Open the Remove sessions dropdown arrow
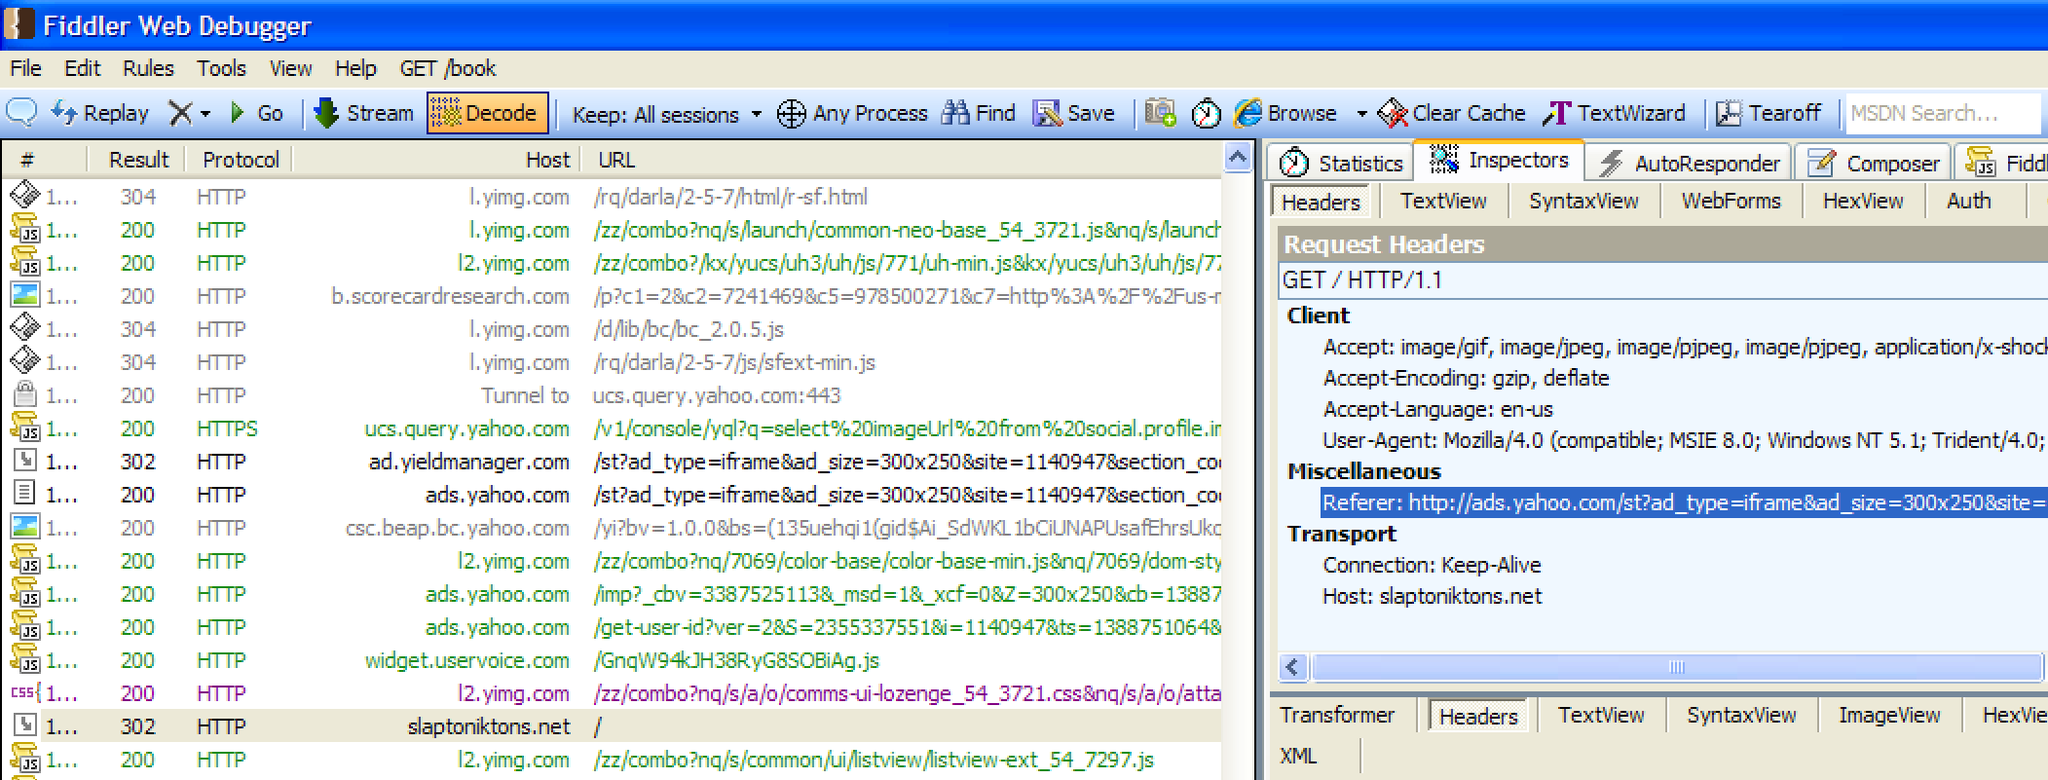Image resolution: width=2048 pixels, height=780 pixels. 206,114
